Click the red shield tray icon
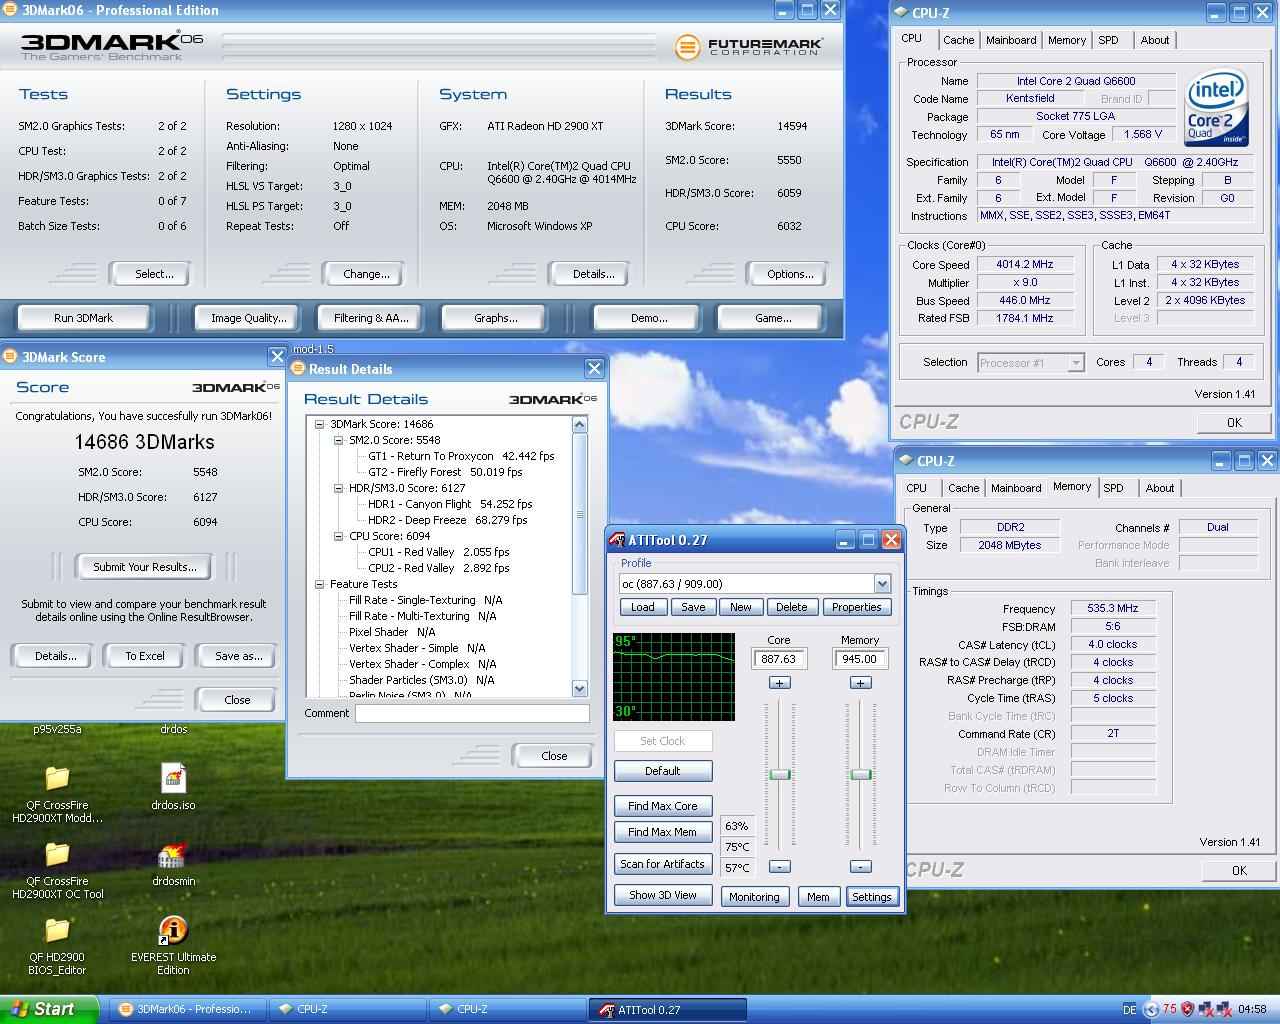This screenshot has height=1024, width=1280. tap(1187, 1009)
